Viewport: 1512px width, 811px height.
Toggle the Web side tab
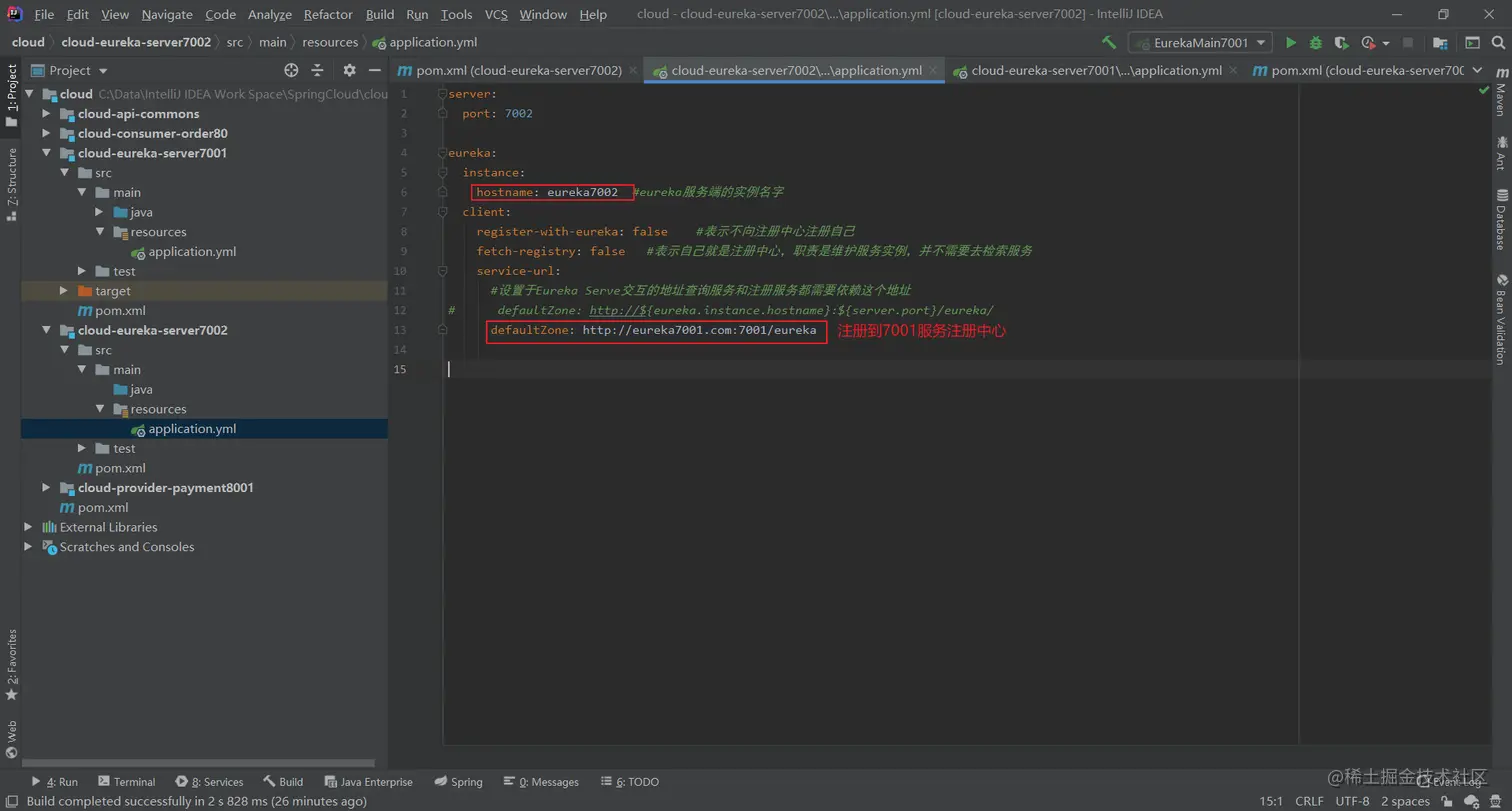(x=11, y=740)
